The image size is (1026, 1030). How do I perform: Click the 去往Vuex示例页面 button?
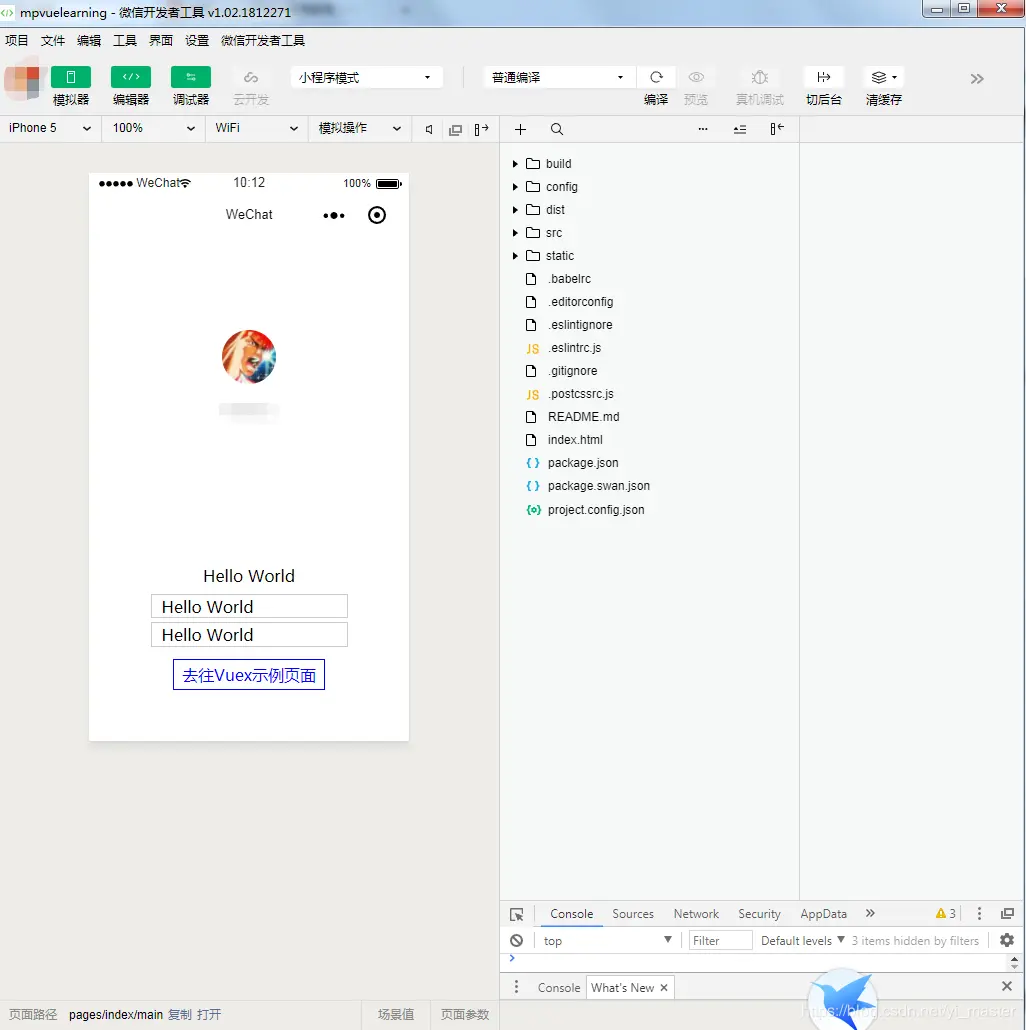[x=248, y=674]
